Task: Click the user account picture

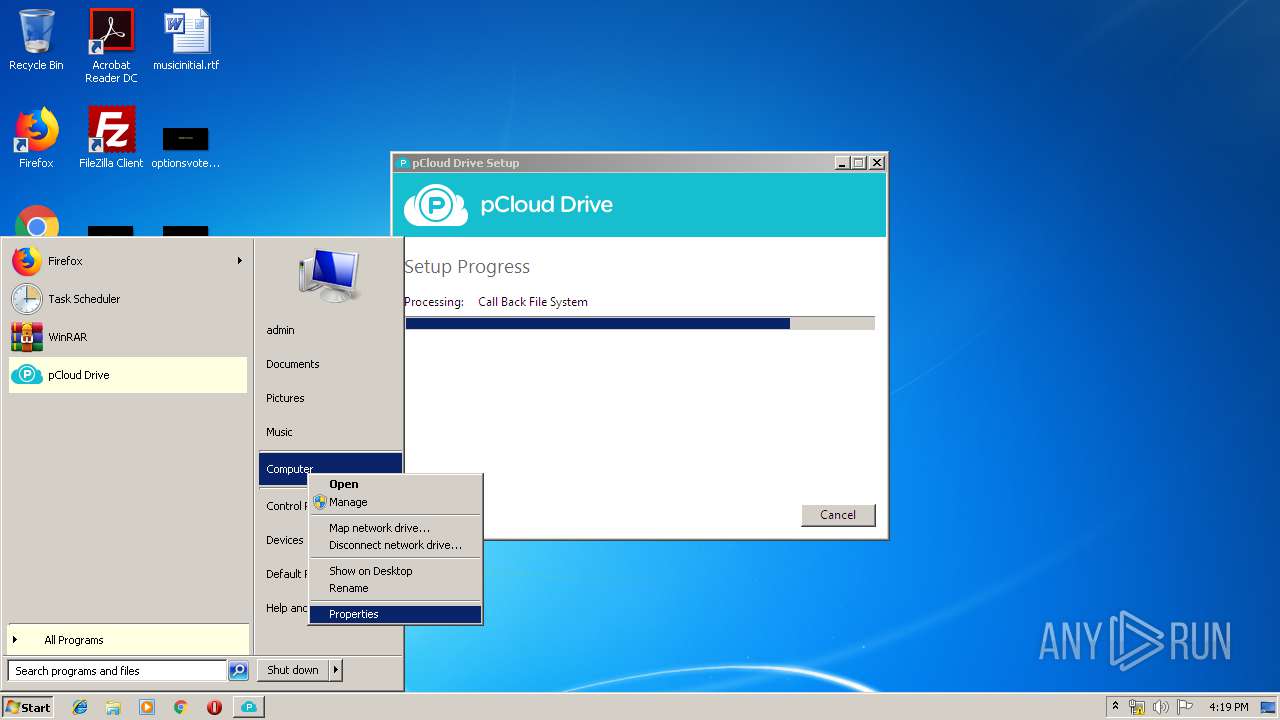Action: 329,275
